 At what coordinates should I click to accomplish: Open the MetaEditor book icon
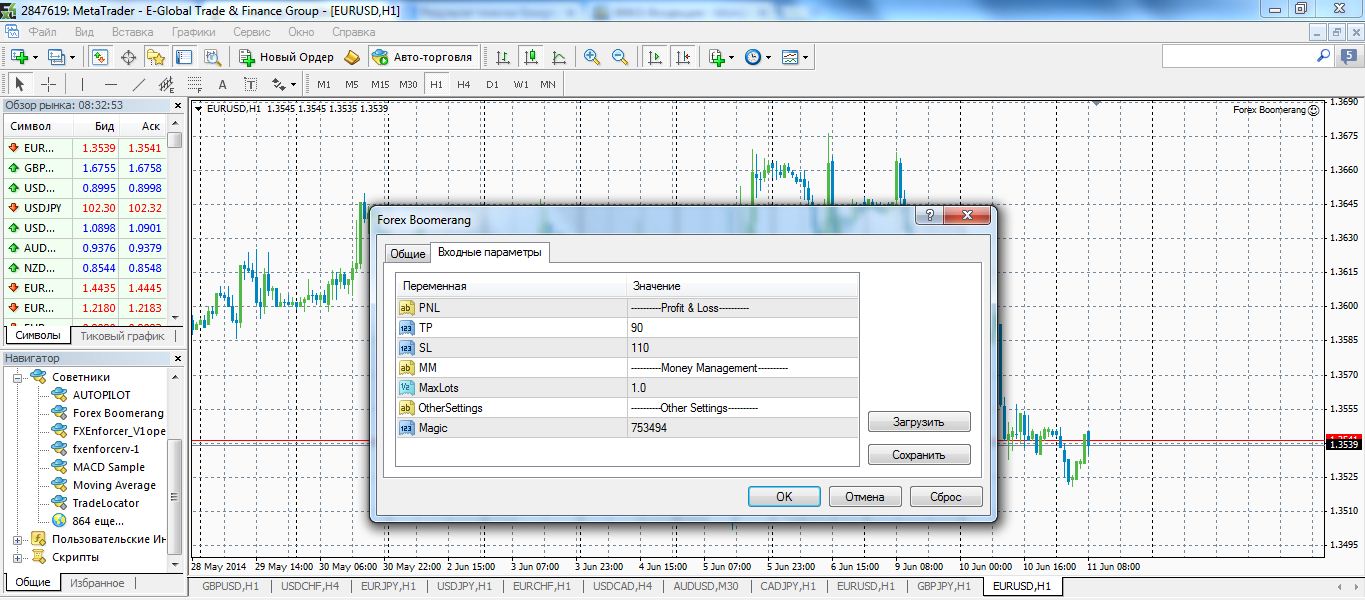pyautogui.click(x=352, y=57)
